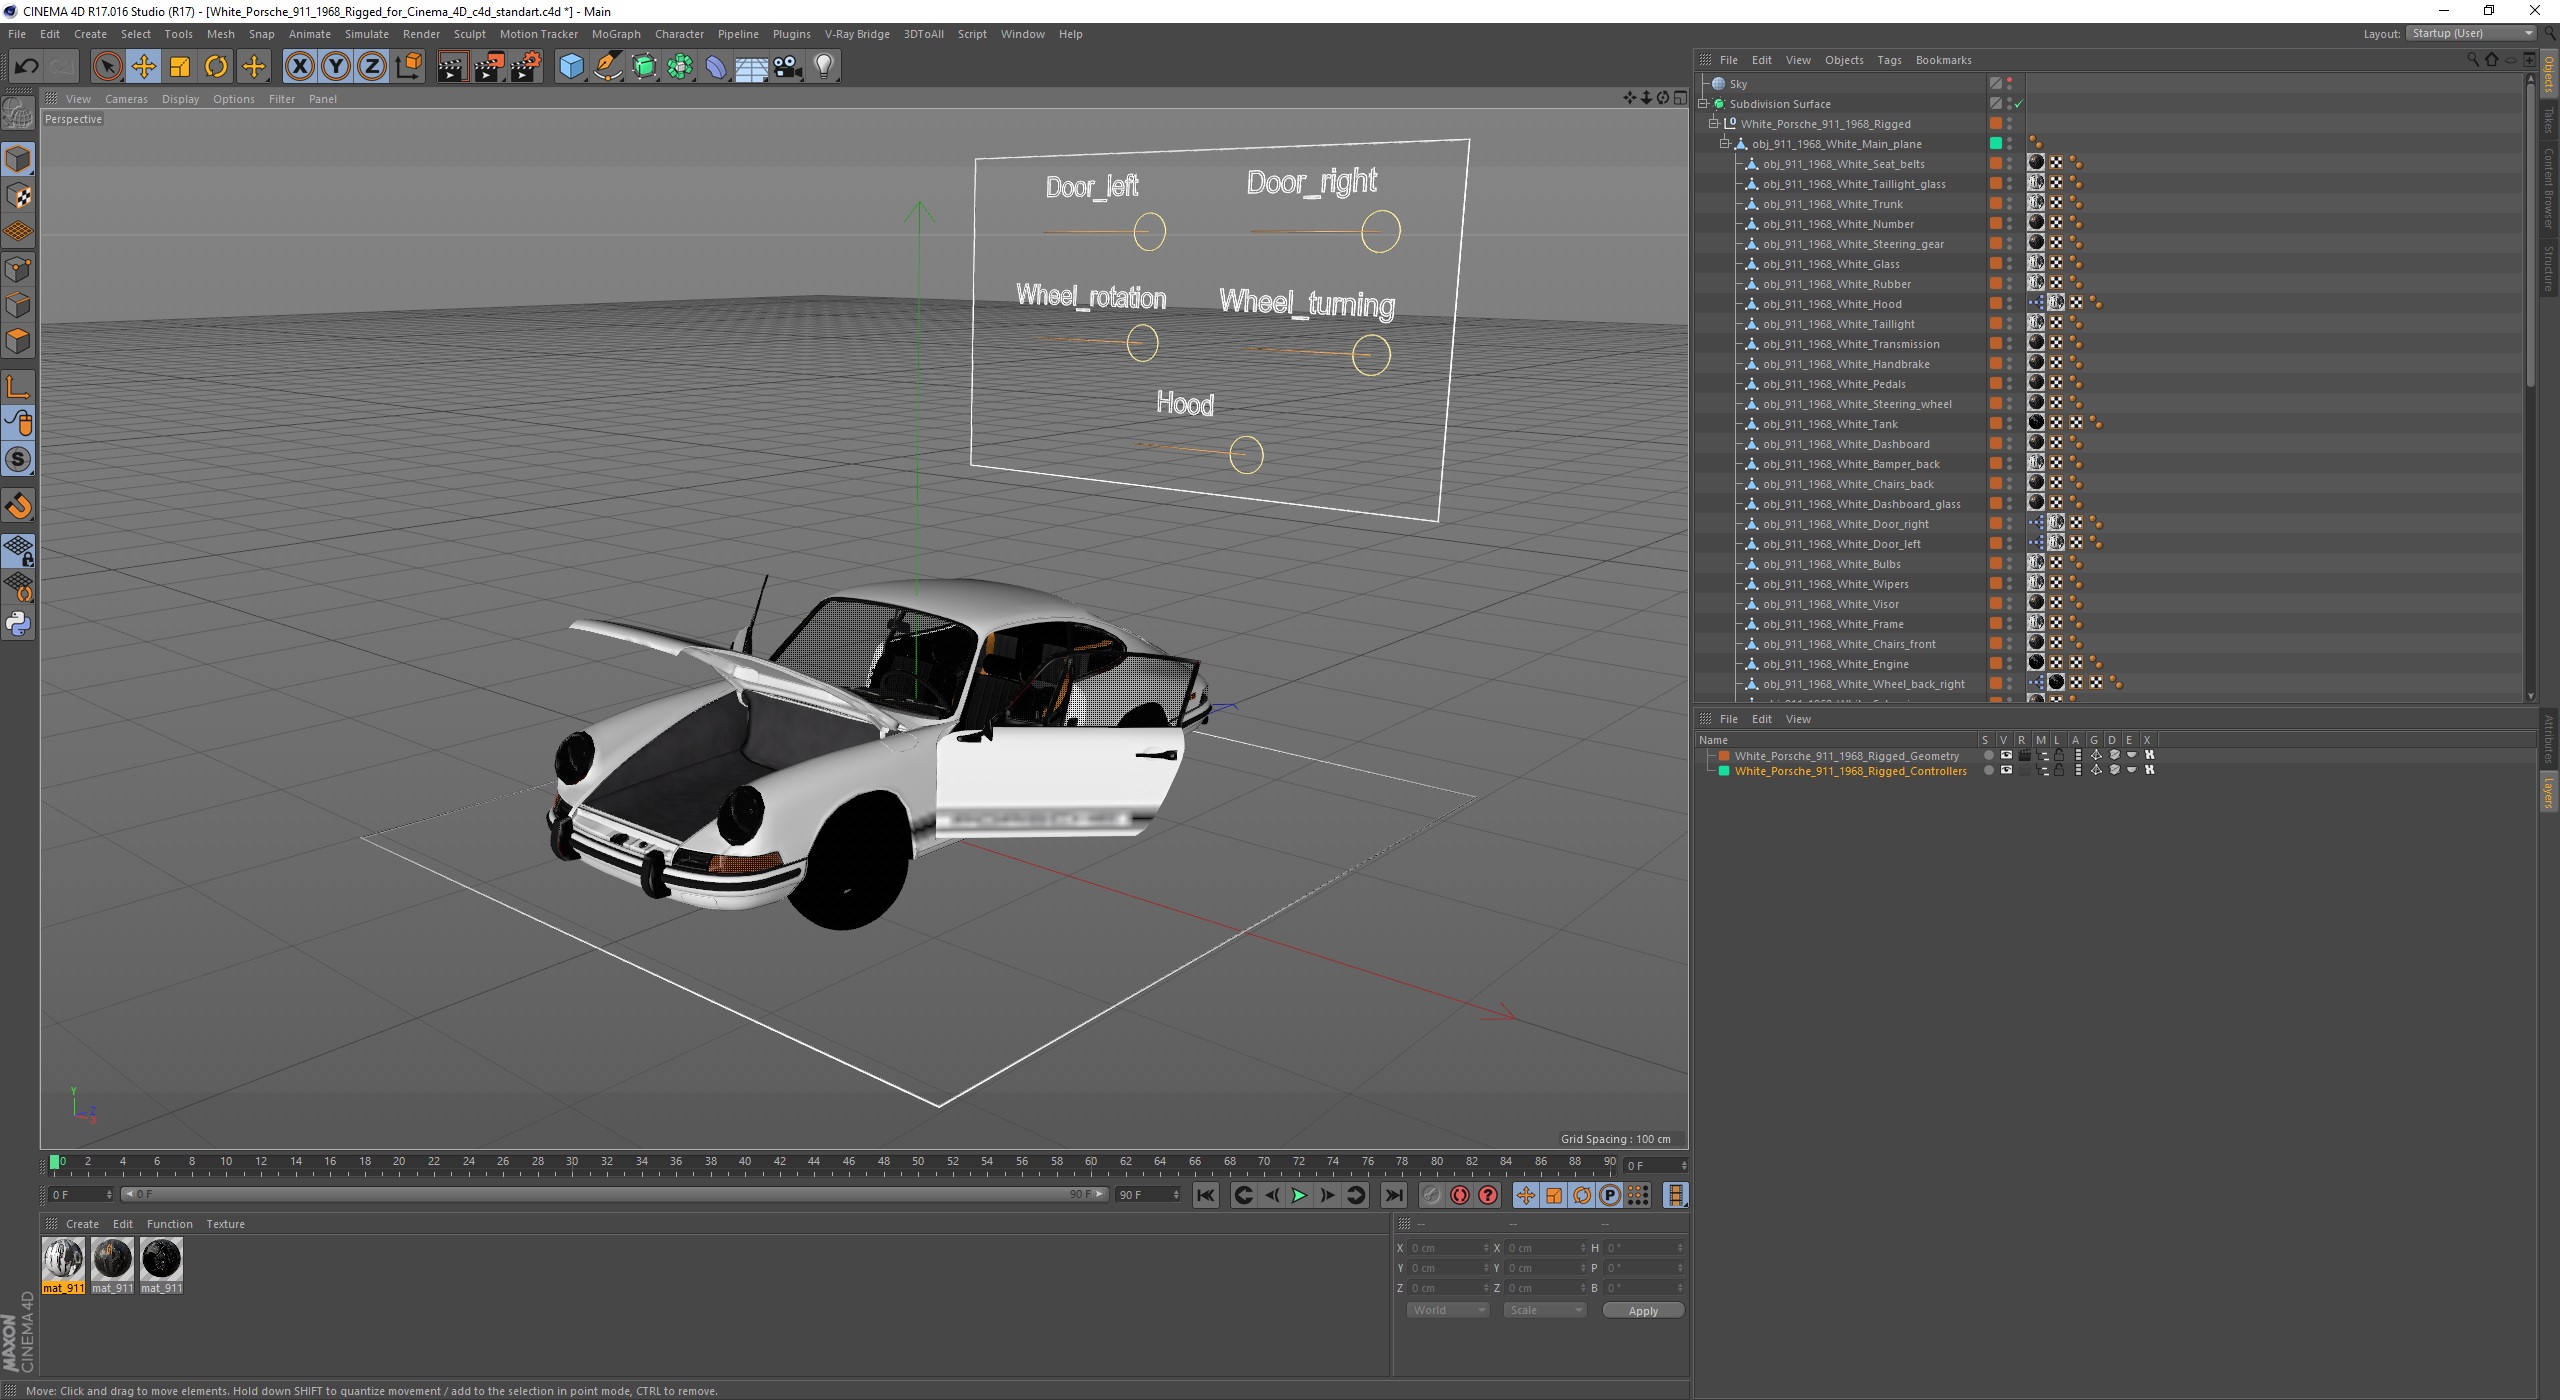Collapse obj_911_1968_White_Main_plane node
This screenshot has height=1400, width=2560.
[1725, 144]
